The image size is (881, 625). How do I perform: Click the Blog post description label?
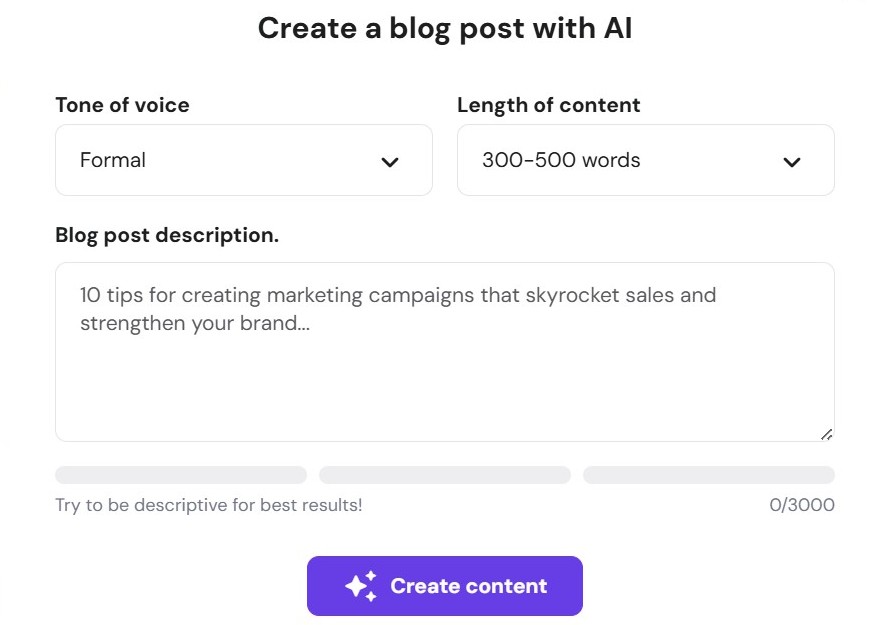pyautogui.click(x=167, y=235)
